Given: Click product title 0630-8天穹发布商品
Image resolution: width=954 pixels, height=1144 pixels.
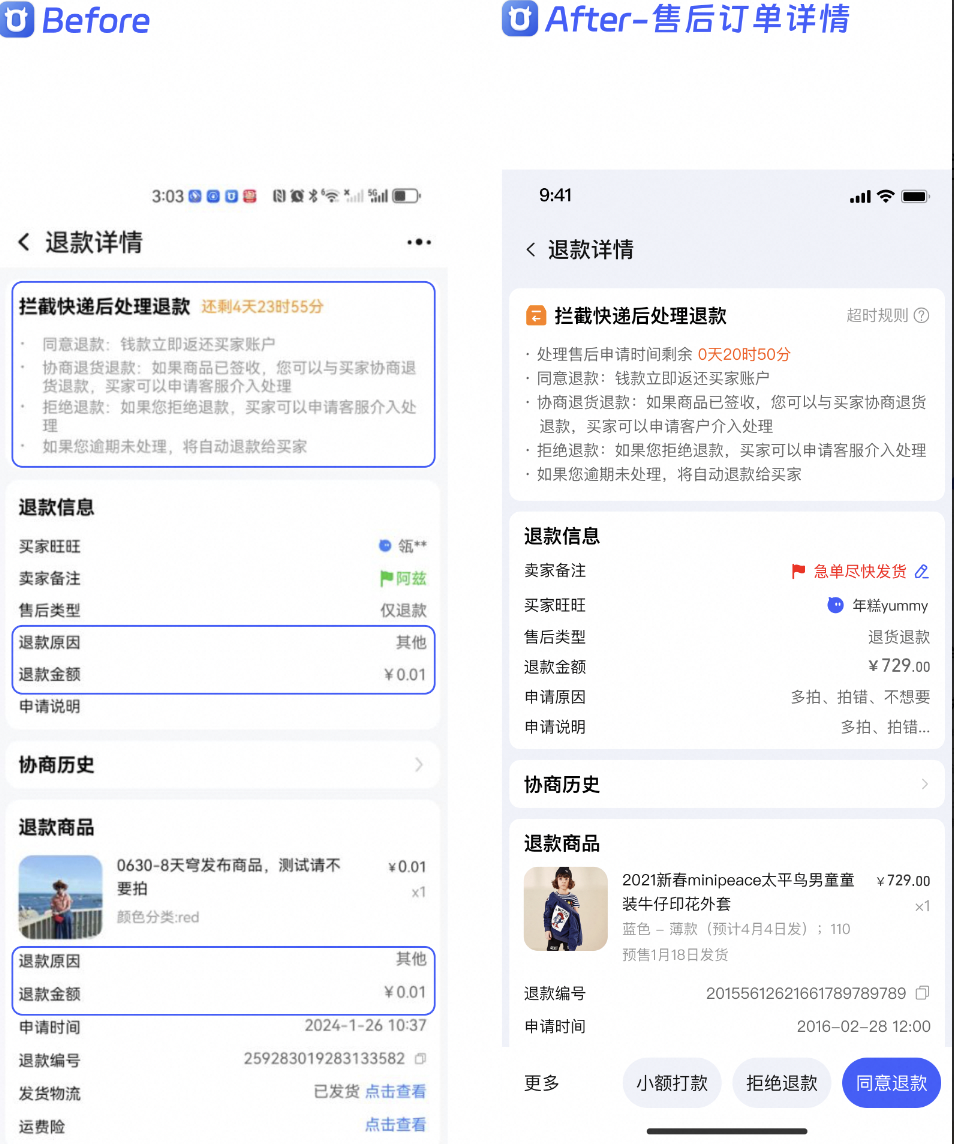Looking at the screenshot, I should click(x=229, y=876).
